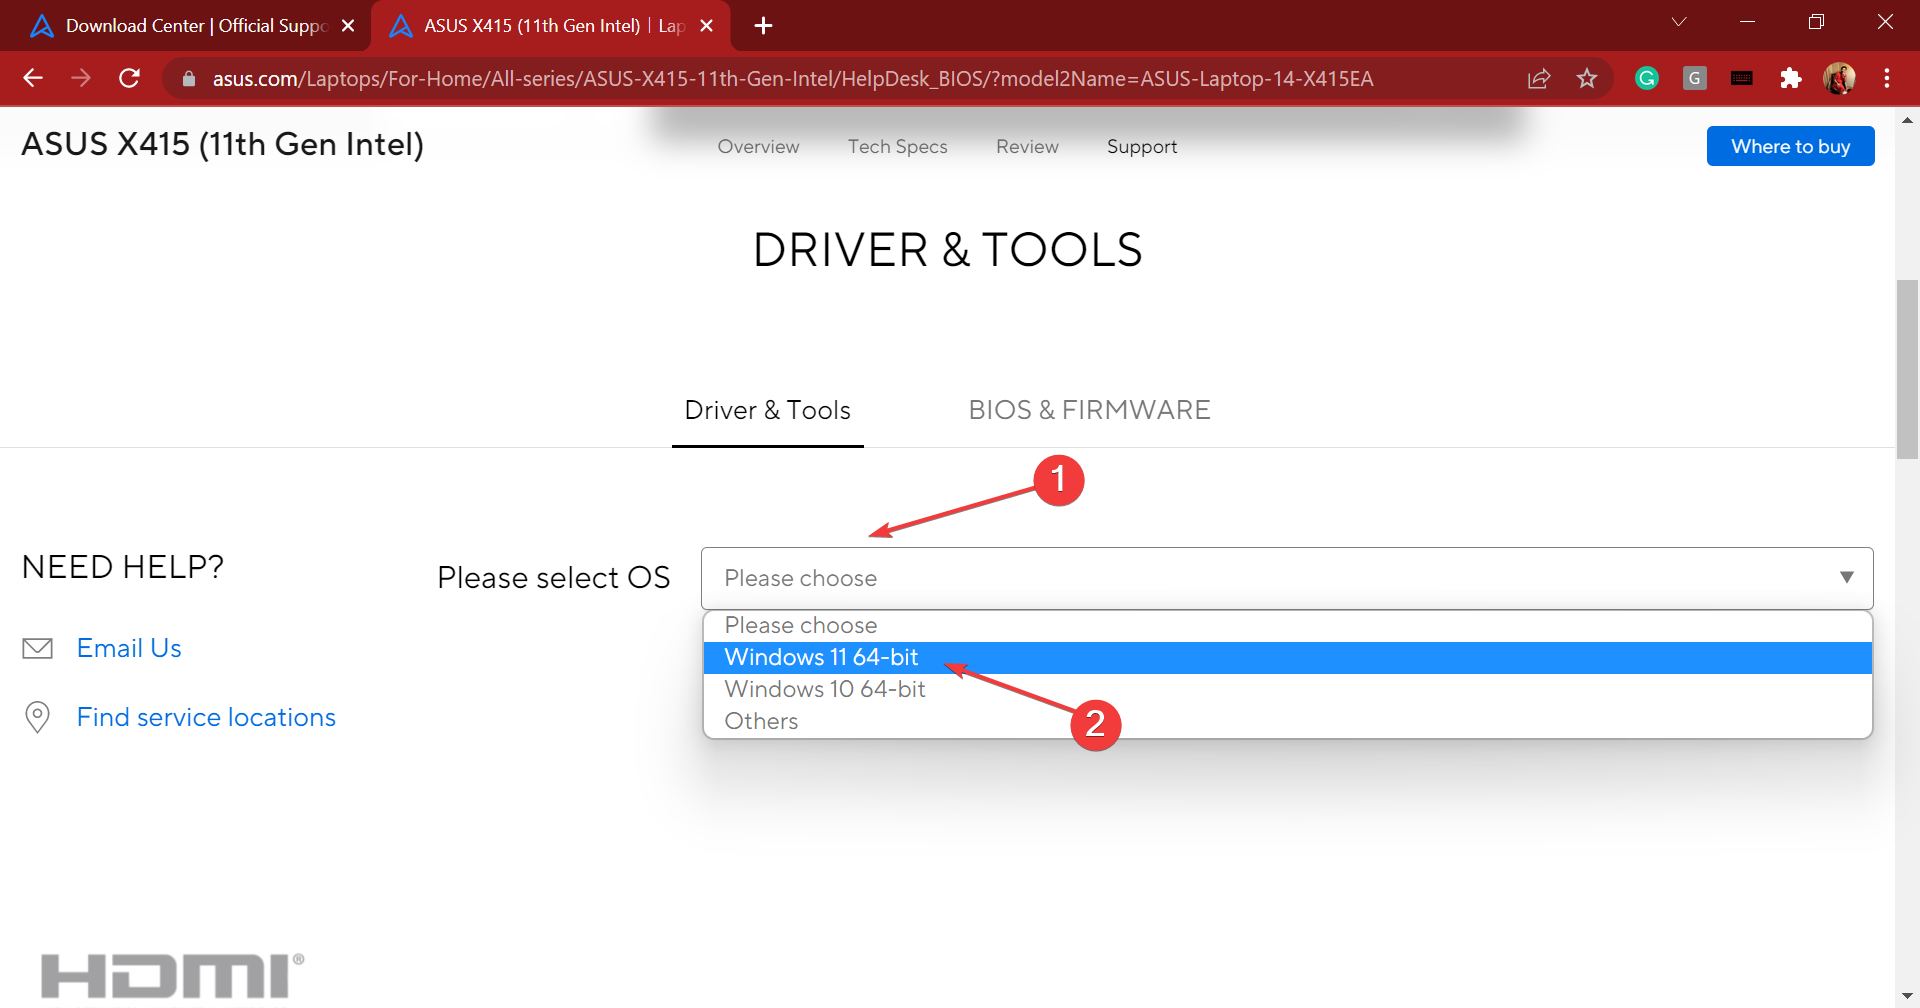Screen dimensions: 1920x1008
Task: Click the map pin location icon
Action: (x=37, y=717)
